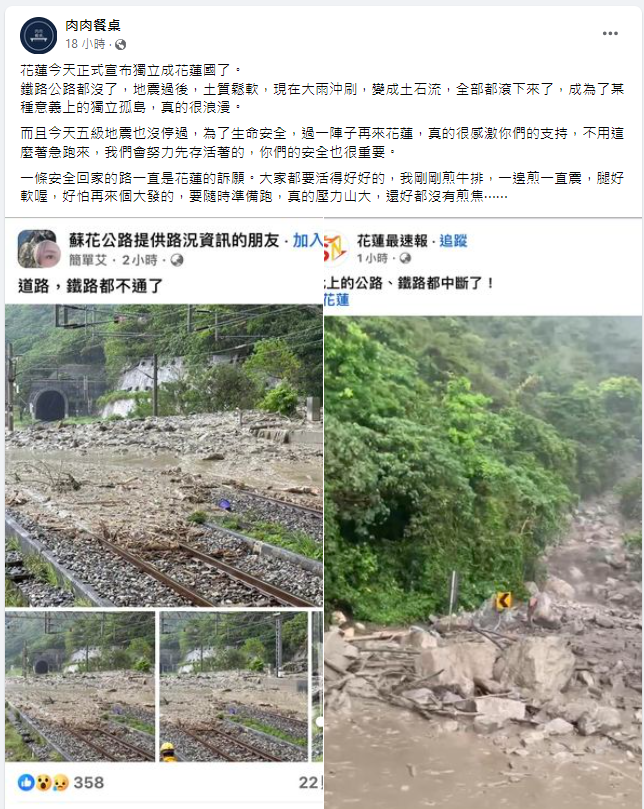Follow 花蓮最速報 with the 追蹤 link
The image size is (644, 809).
coord(453,241)
